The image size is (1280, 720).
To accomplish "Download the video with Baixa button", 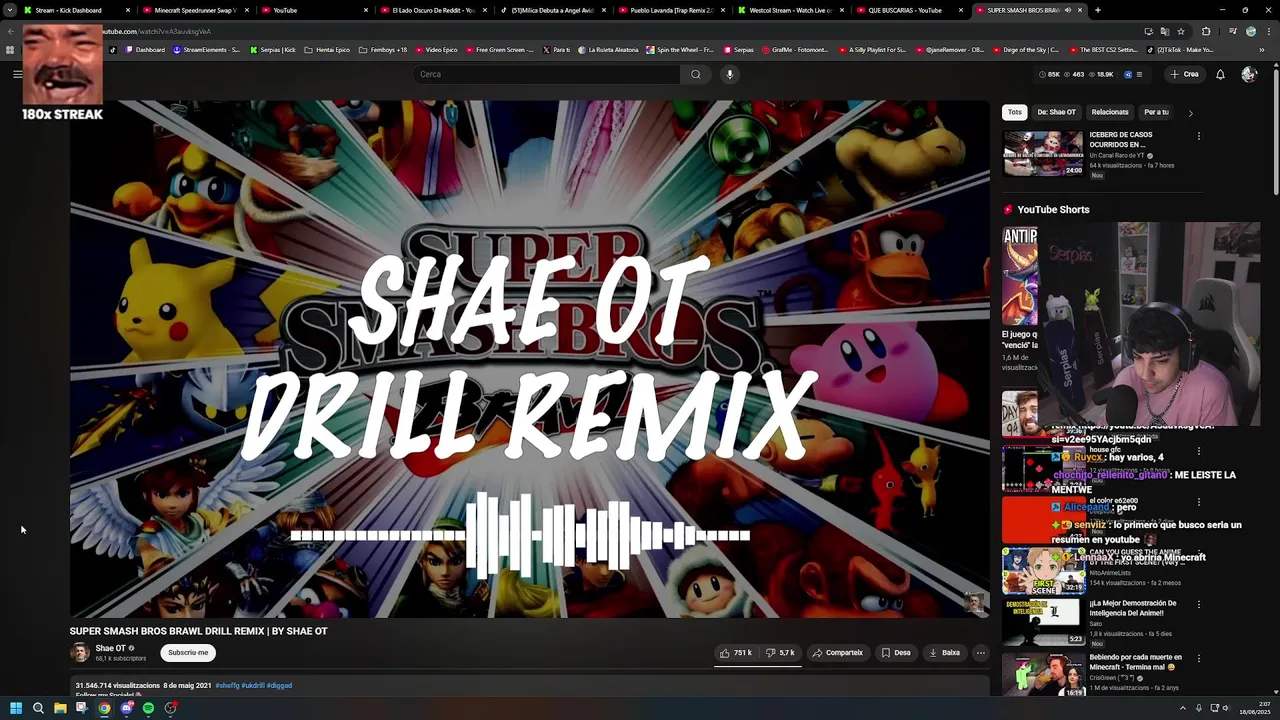I will [x=945, y=653].
